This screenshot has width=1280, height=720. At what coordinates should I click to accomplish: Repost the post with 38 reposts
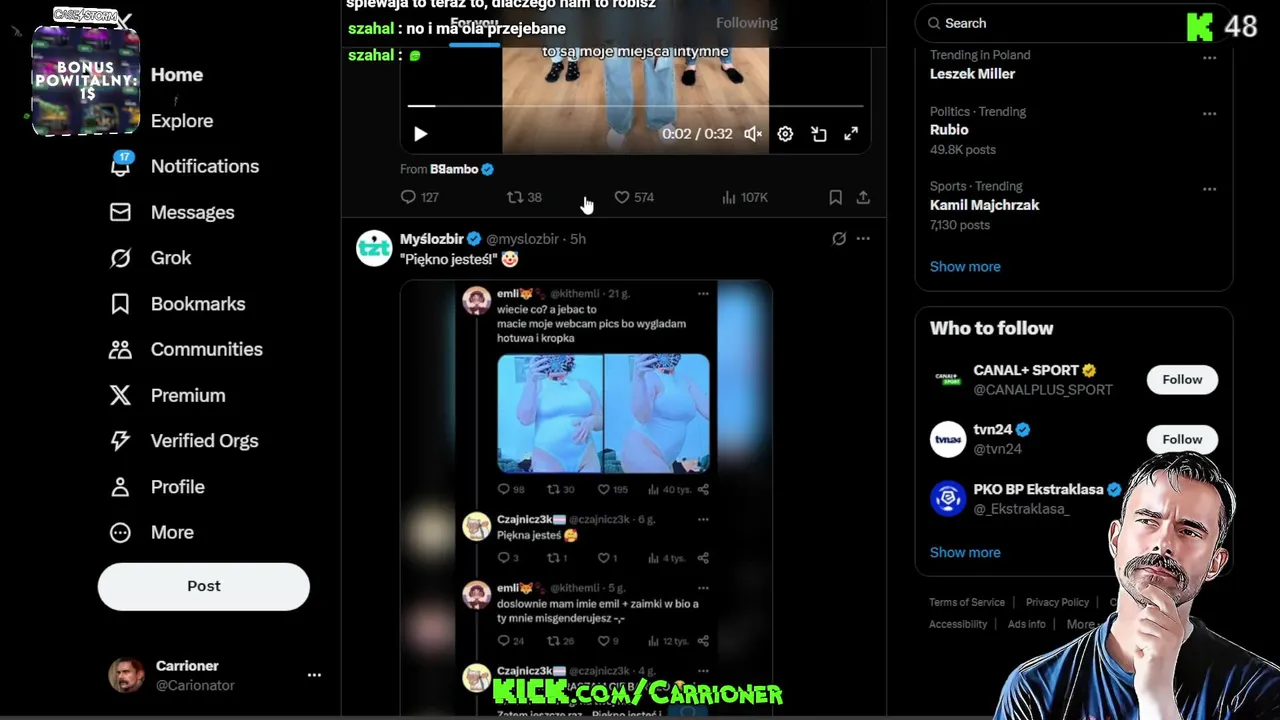point(524,198)
